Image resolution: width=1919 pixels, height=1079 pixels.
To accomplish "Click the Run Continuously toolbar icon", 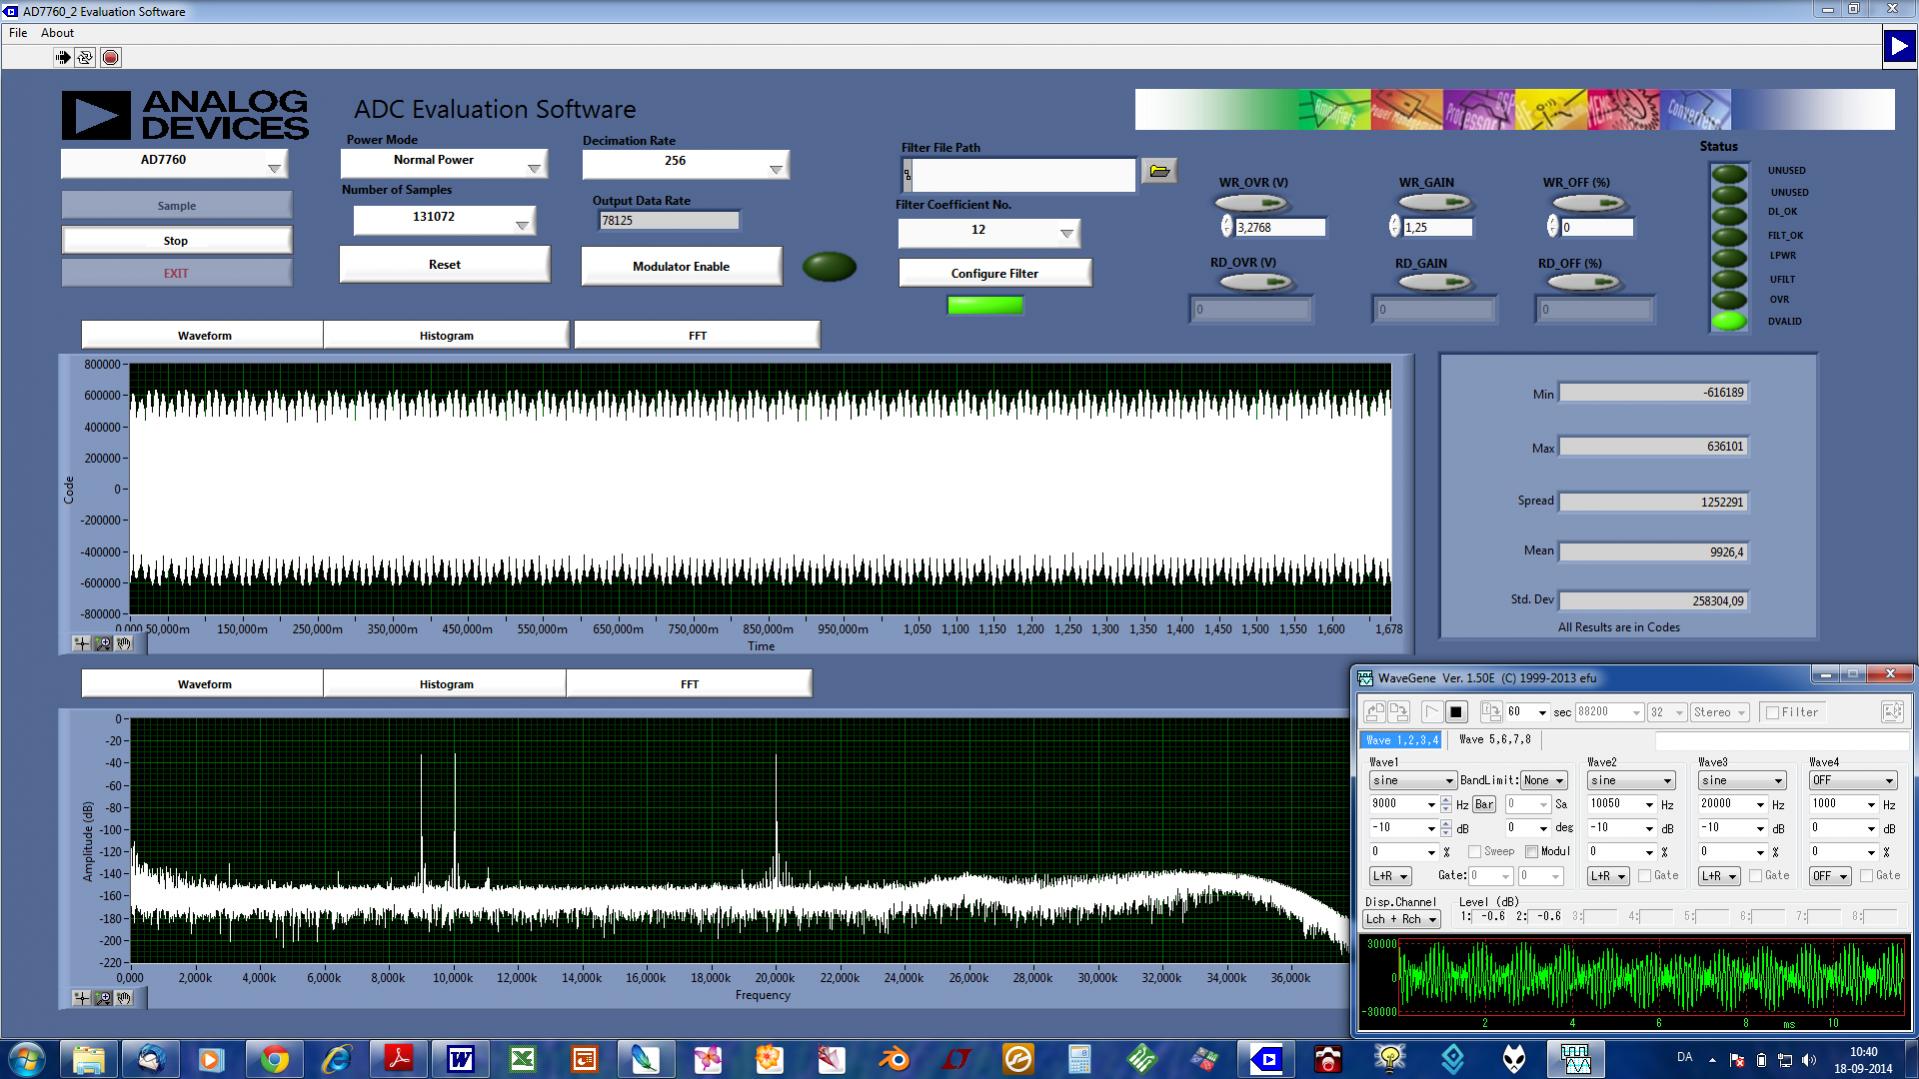I will point(86,58).
